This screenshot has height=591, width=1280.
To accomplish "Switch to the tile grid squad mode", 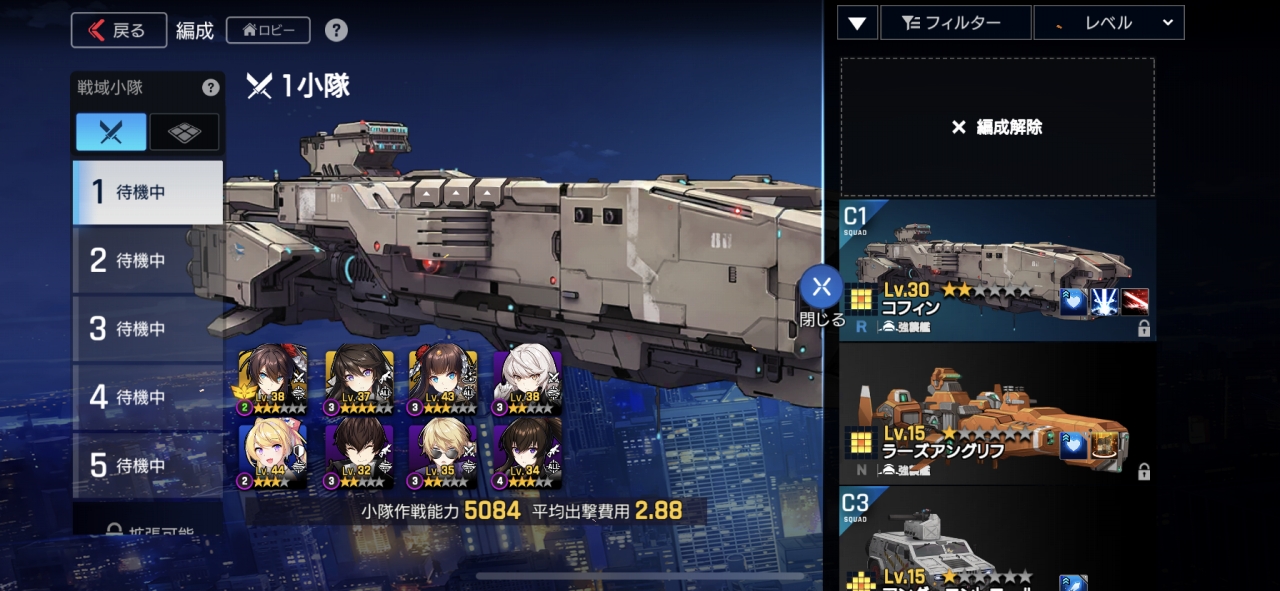I will pyautogui.click(x=184, y=132).
